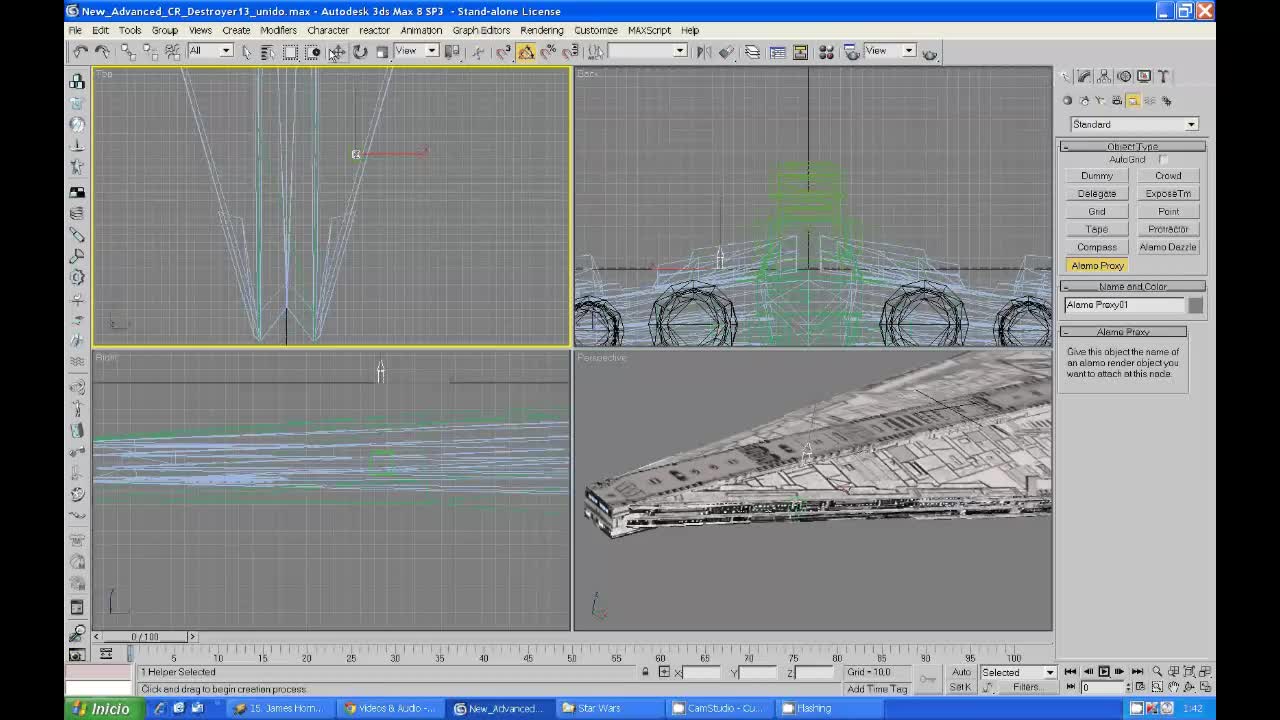This screenshot has width=1280, height=720.
Task: Click the Undo arrow in main toolbar
Action: pos(81,52)
